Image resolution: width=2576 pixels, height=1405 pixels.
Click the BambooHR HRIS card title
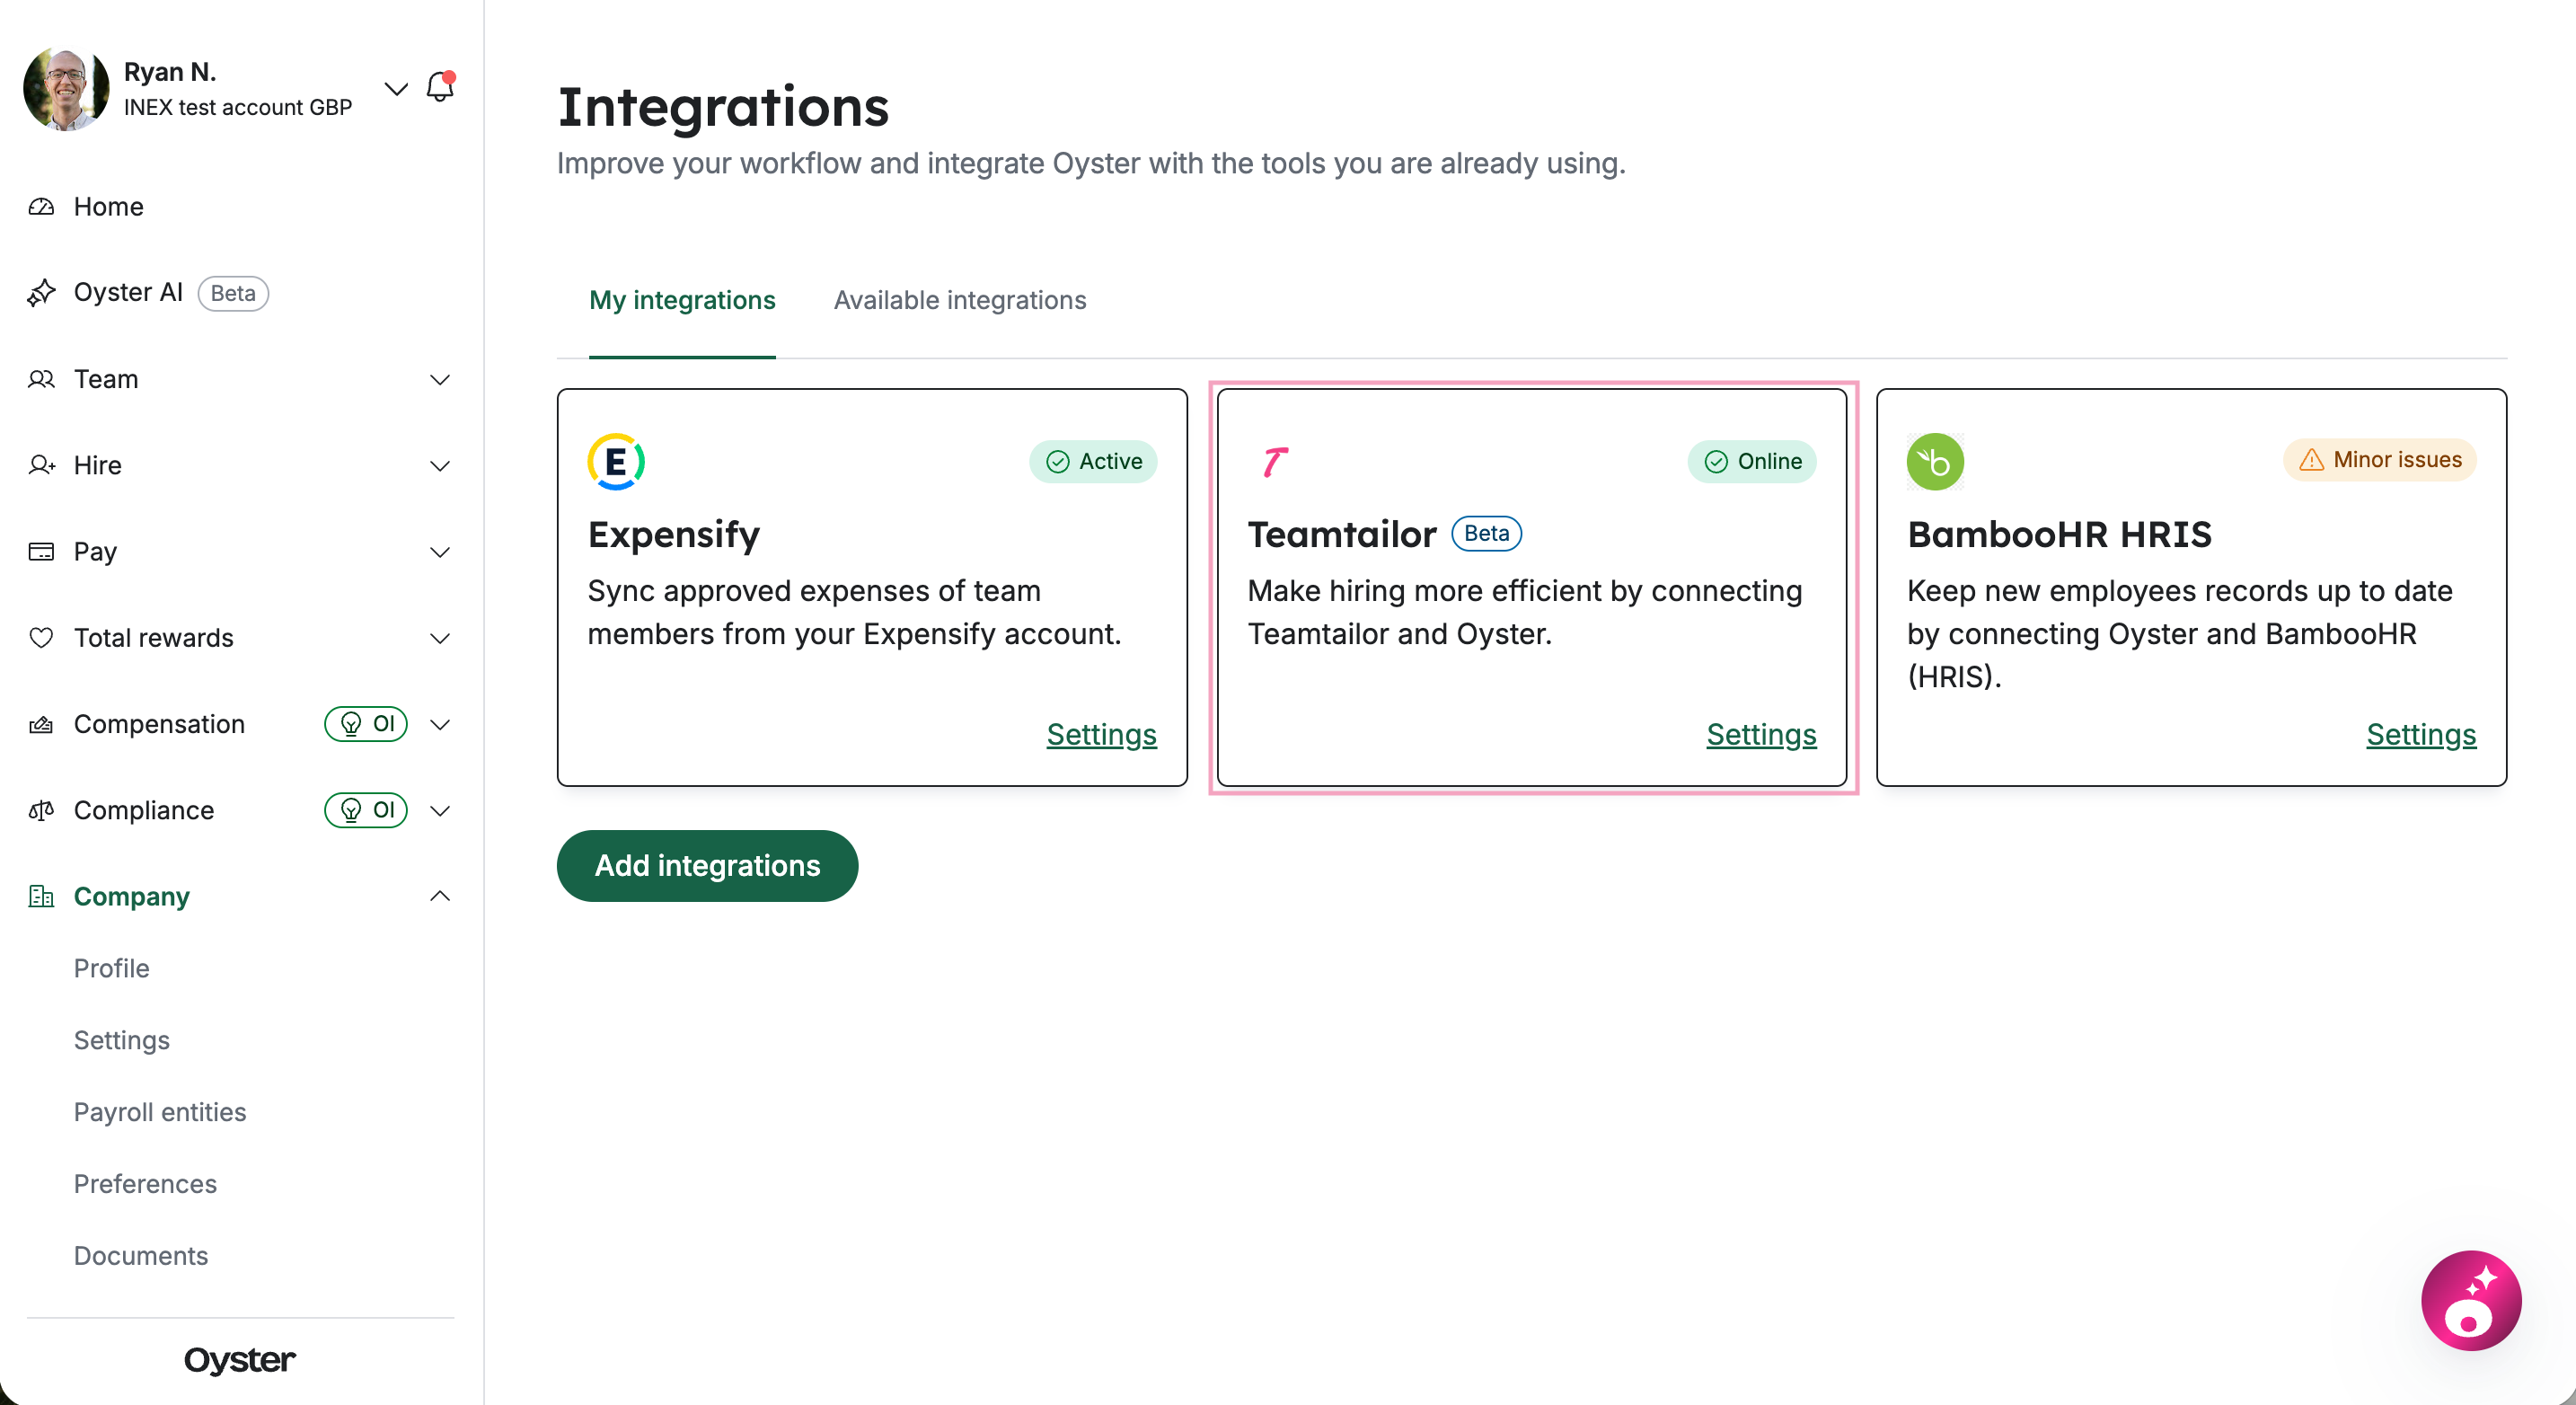pyautogui.click(x=2059, y=535)
